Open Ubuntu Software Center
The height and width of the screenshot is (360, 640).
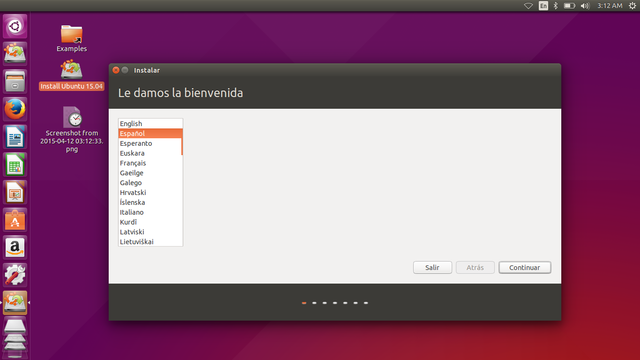coord(15,220)
